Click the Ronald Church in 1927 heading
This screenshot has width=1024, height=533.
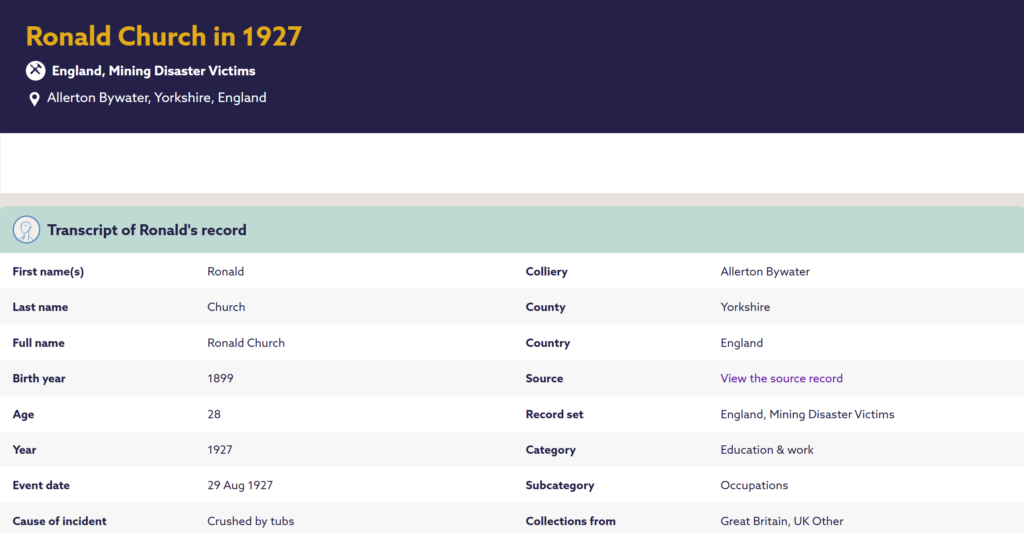pos(164,37)
